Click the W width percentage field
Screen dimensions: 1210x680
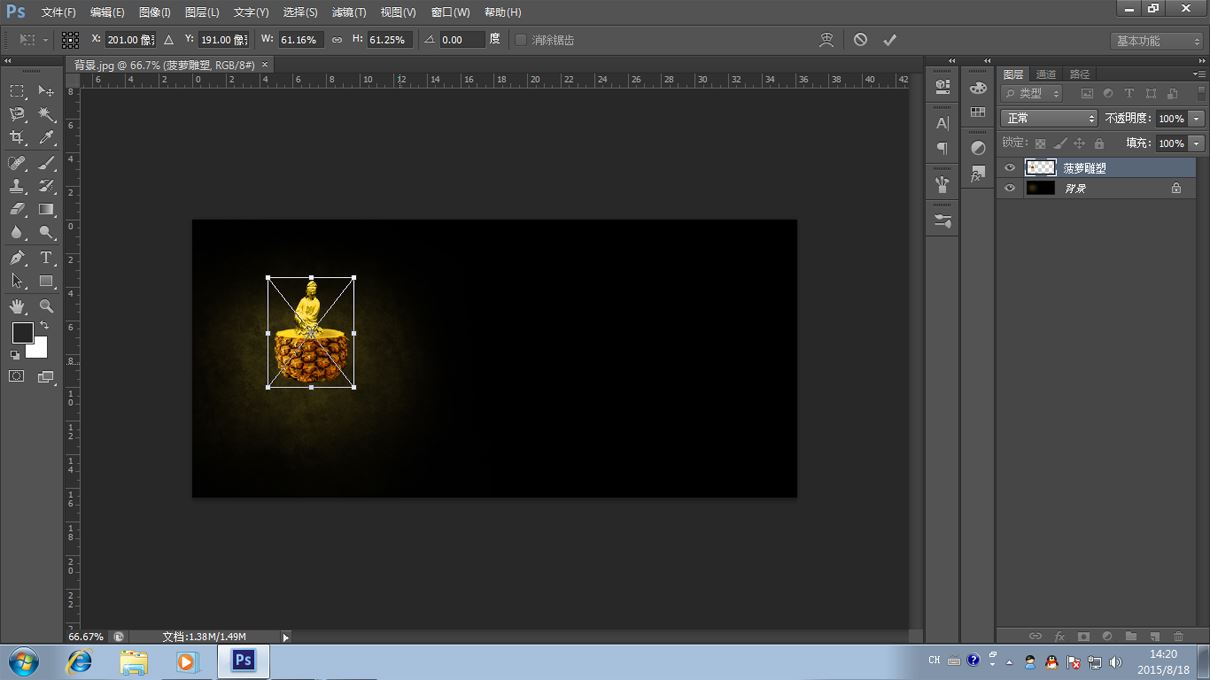[x=300, y=40]
